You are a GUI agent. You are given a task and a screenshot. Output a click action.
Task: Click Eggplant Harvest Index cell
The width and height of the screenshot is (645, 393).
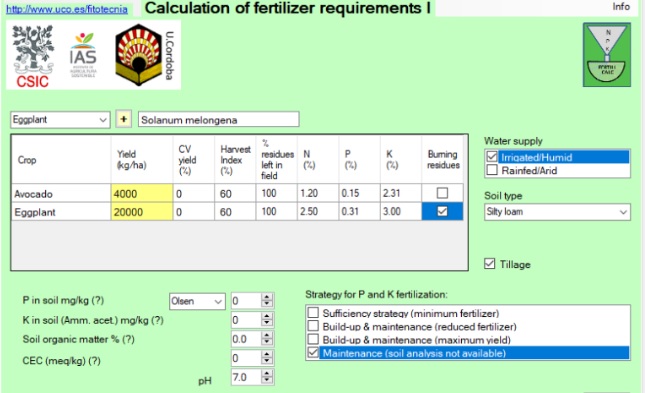point(235,212)
